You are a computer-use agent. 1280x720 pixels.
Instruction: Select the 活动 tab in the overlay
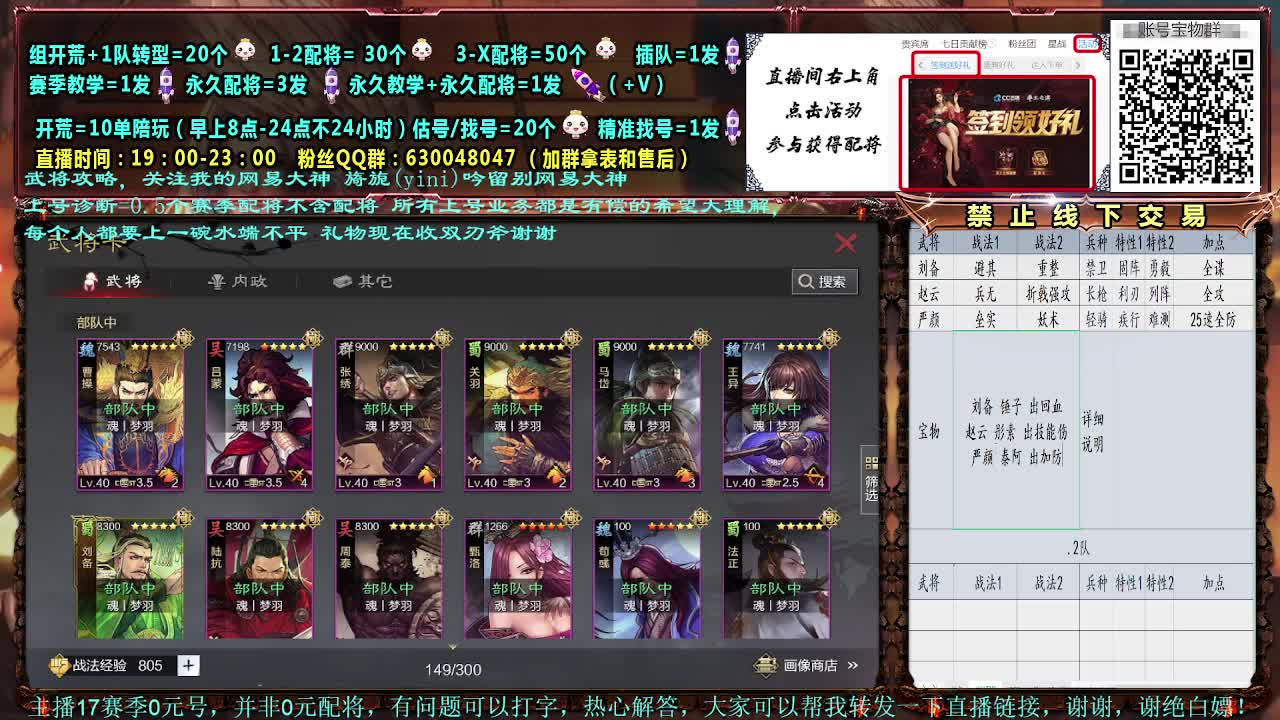pos(1087,44)
